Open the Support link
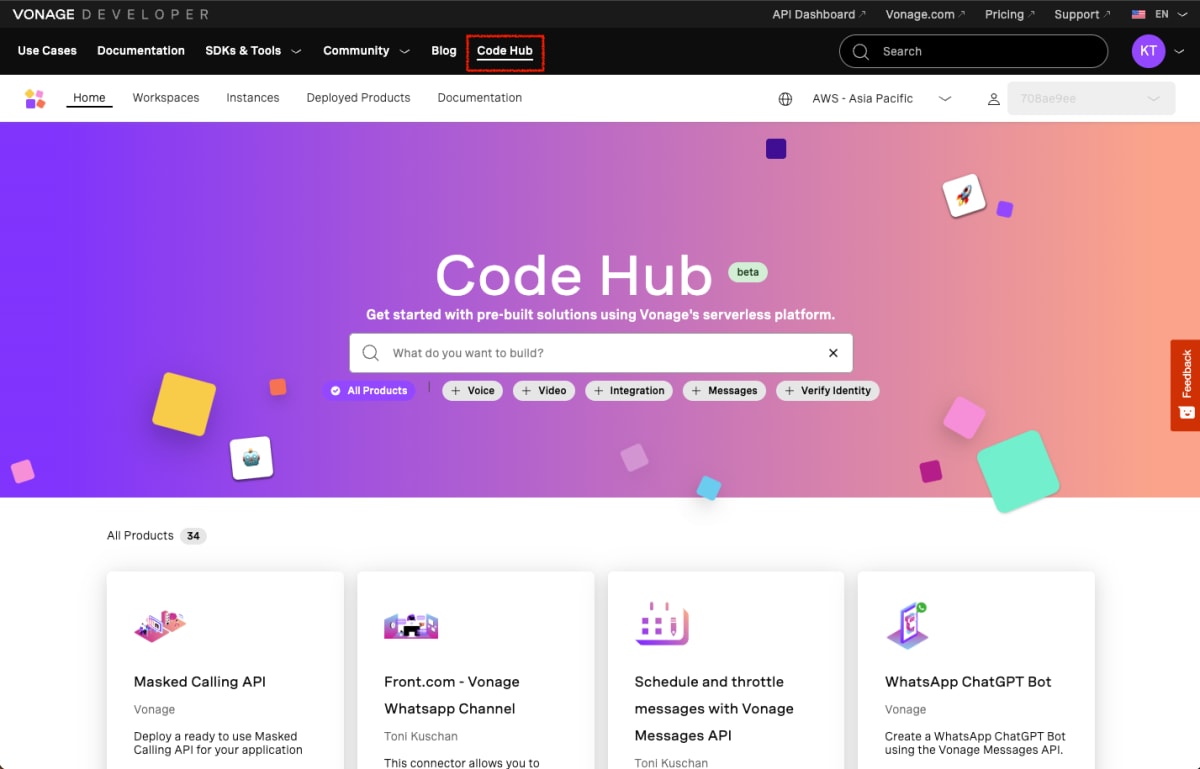The height and width of the screenshot is (769, 1200). click(x=1082, y=15)
